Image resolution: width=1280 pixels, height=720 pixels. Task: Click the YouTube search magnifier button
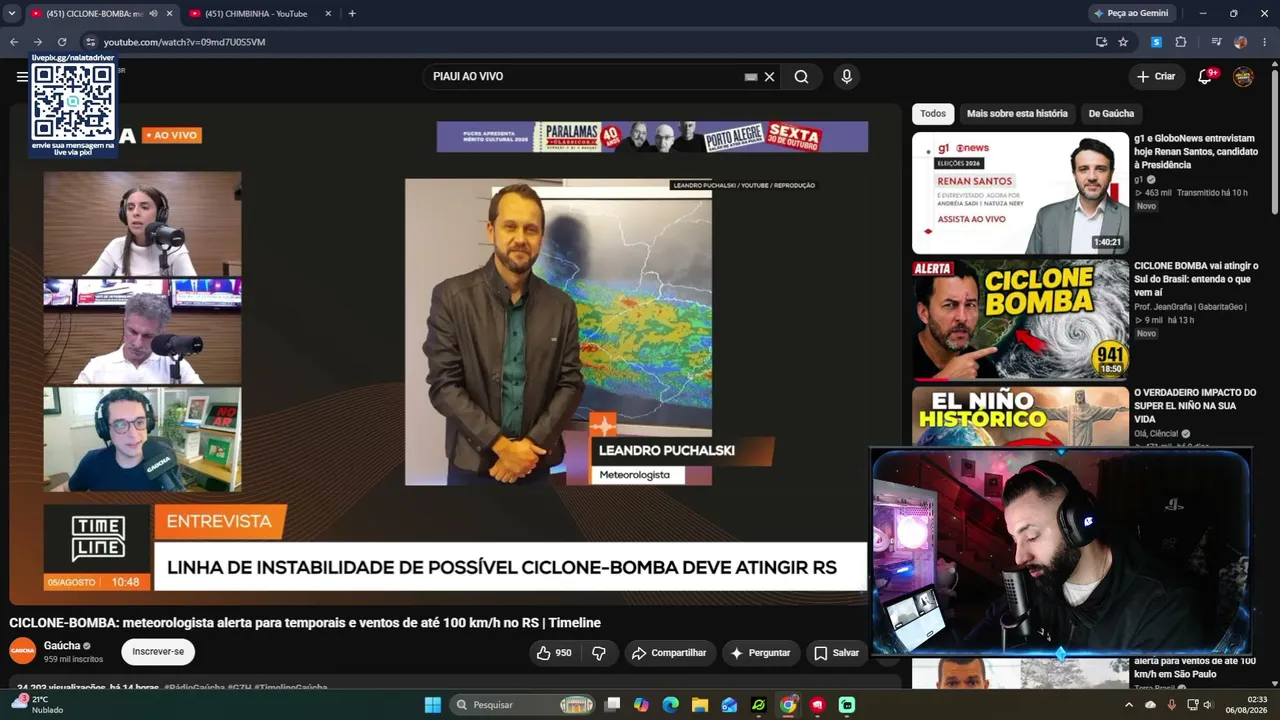tap(801, 77)
